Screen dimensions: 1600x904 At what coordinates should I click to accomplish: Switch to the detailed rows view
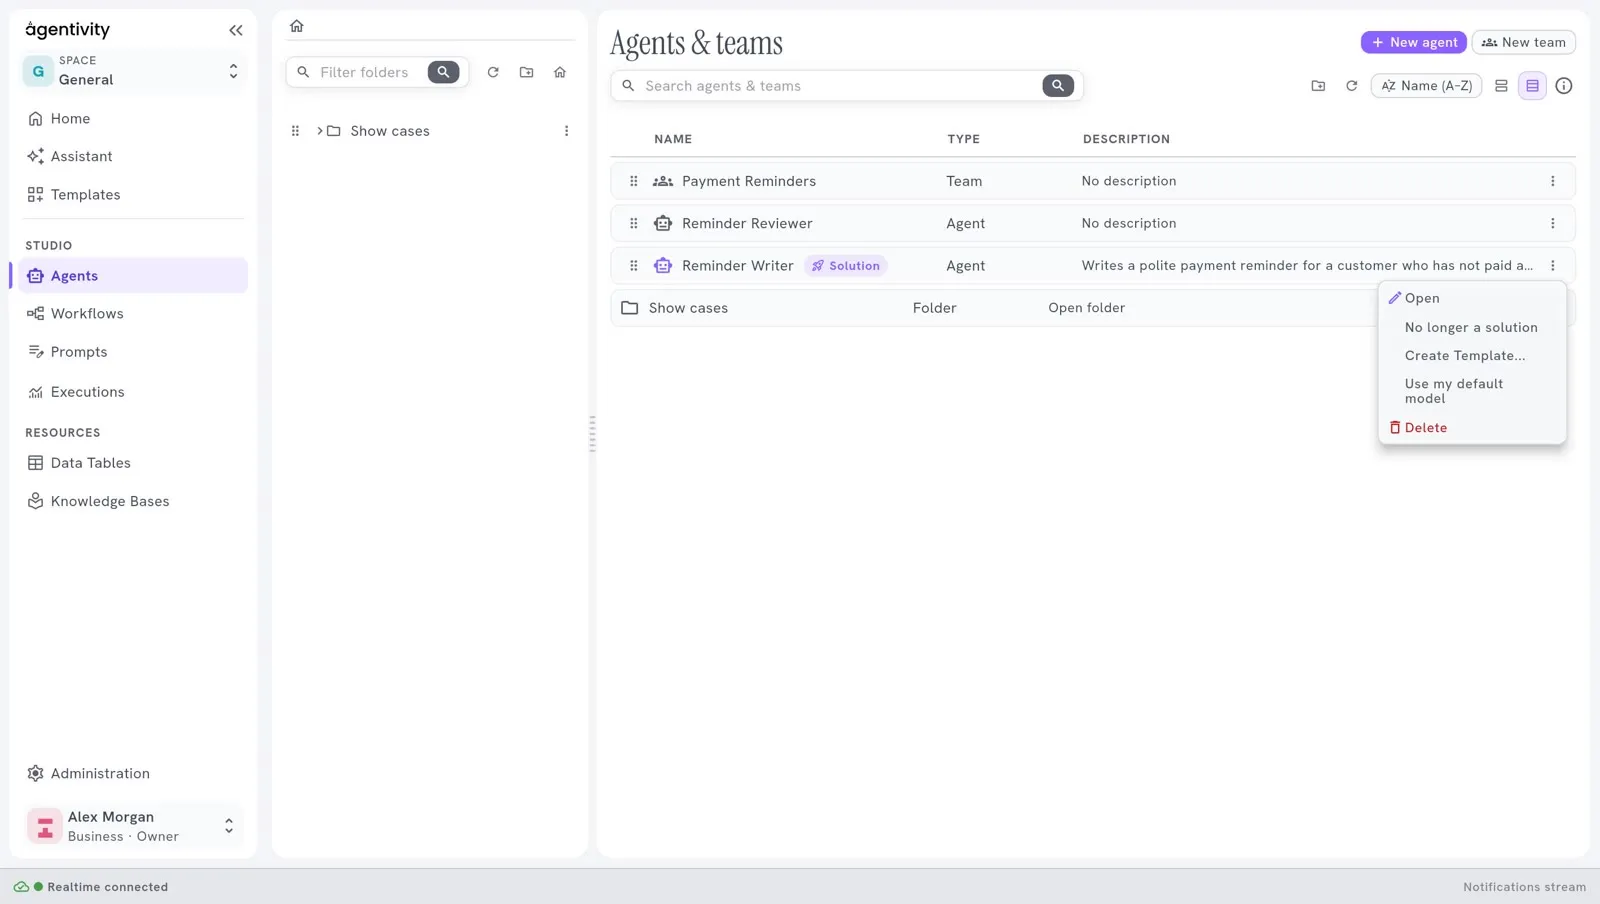(x=1532, y=86)
